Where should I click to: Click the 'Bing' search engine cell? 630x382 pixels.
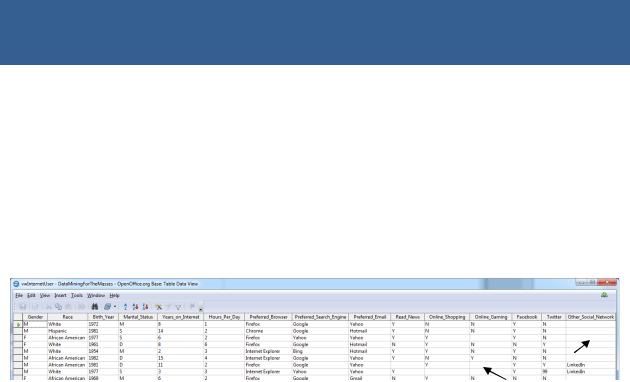320,351
